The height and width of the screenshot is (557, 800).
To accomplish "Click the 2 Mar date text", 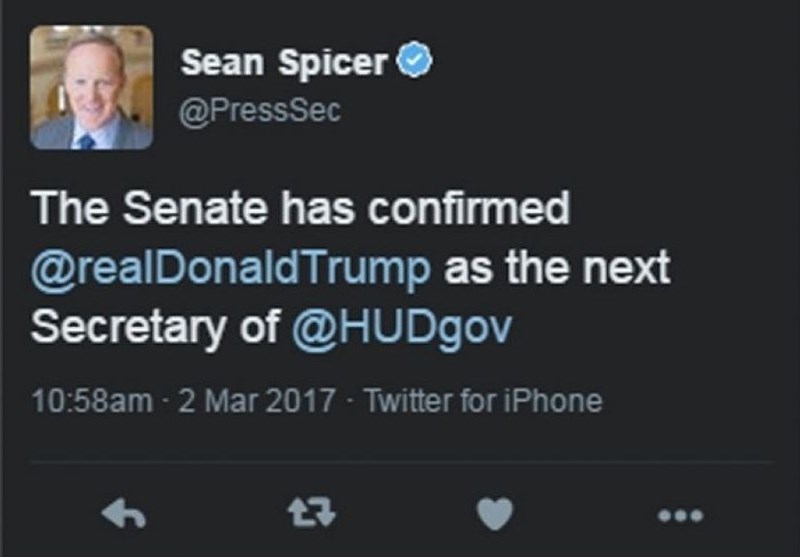I will point(219,400).
